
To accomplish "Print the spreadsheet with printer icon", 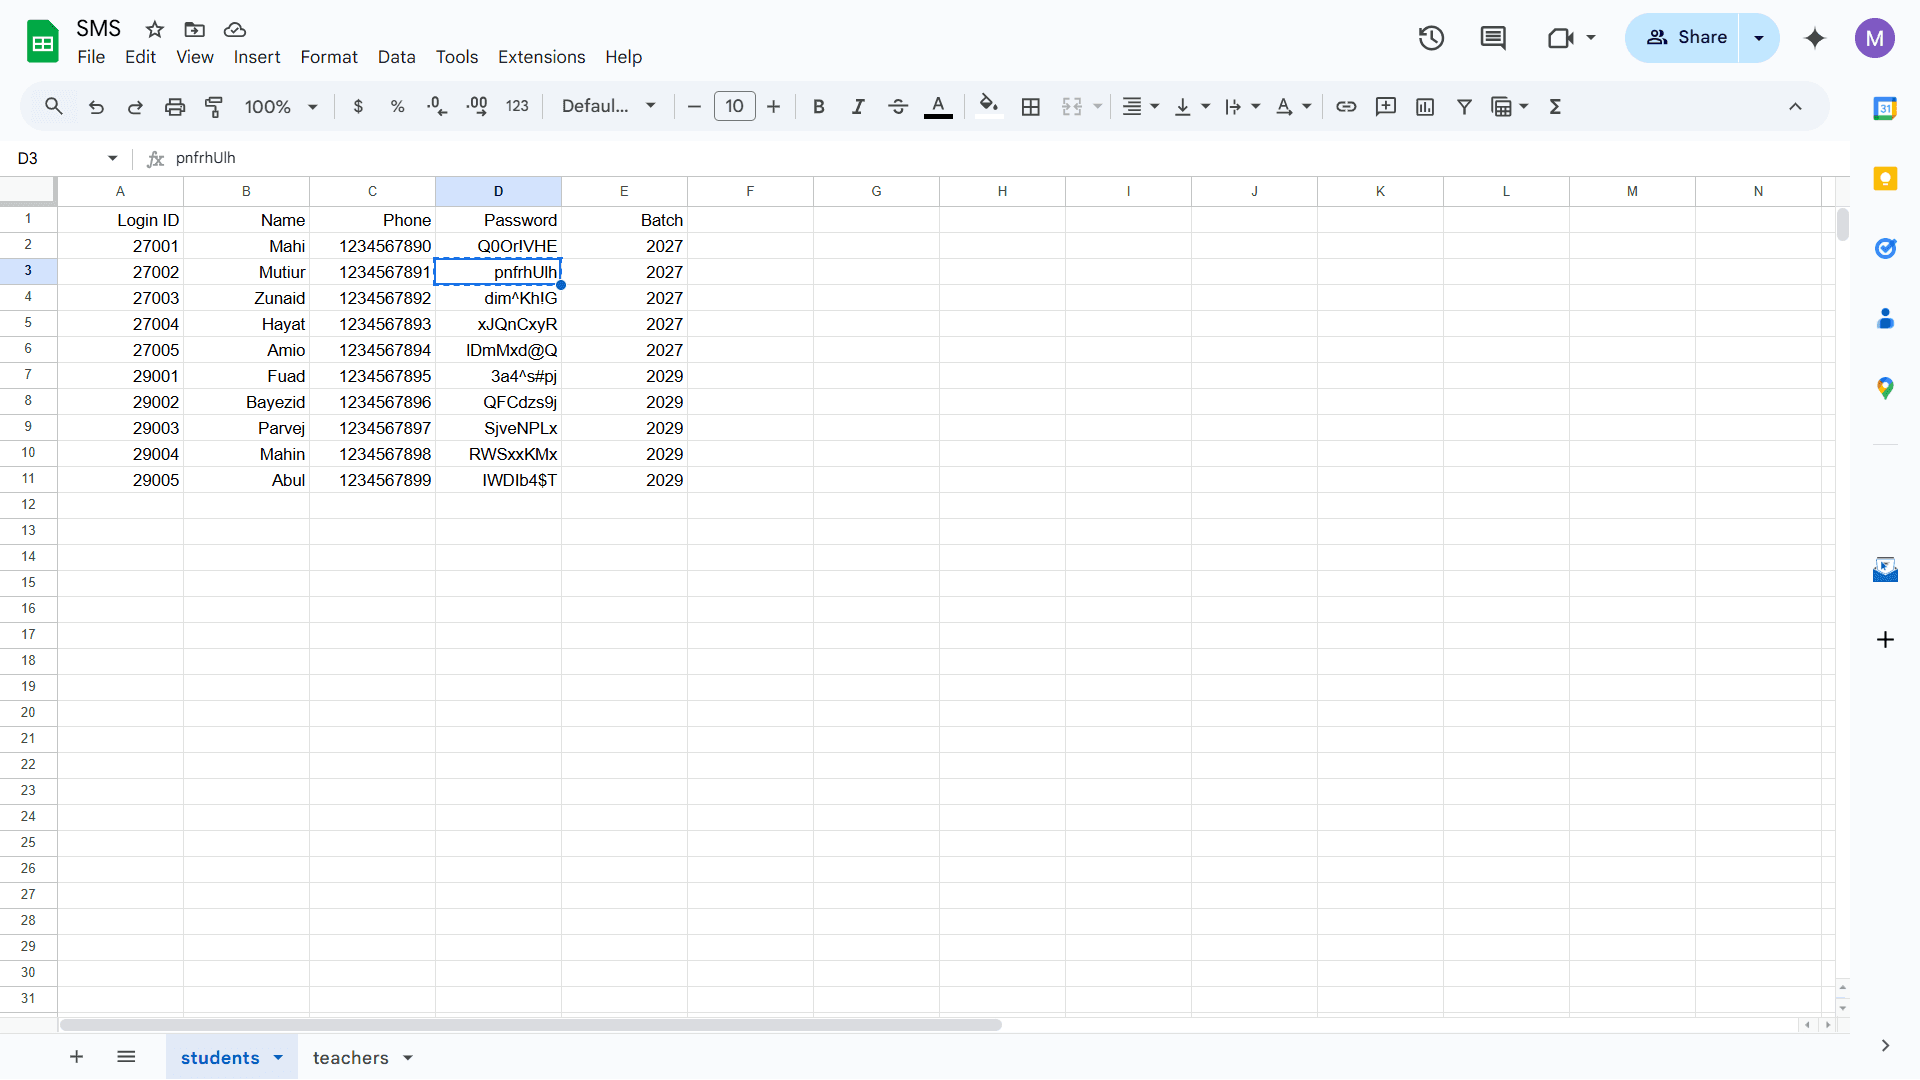I will point(175,106).
